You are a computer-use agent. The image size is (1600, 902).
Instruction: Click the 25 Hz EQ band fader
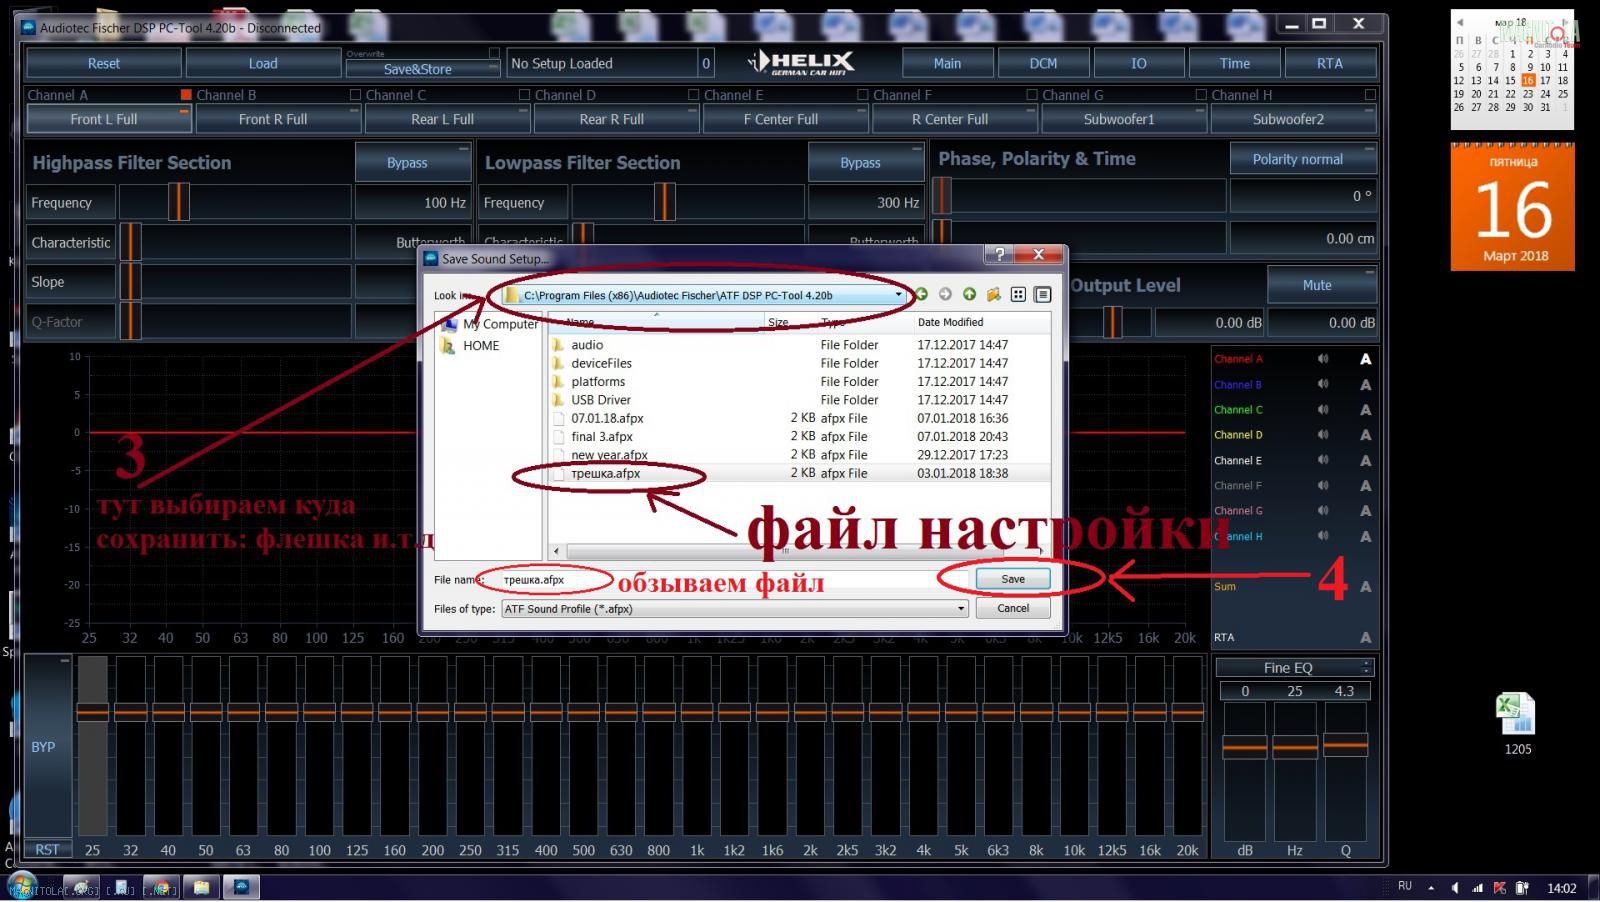pyautogui.click(x=92, y=711)
